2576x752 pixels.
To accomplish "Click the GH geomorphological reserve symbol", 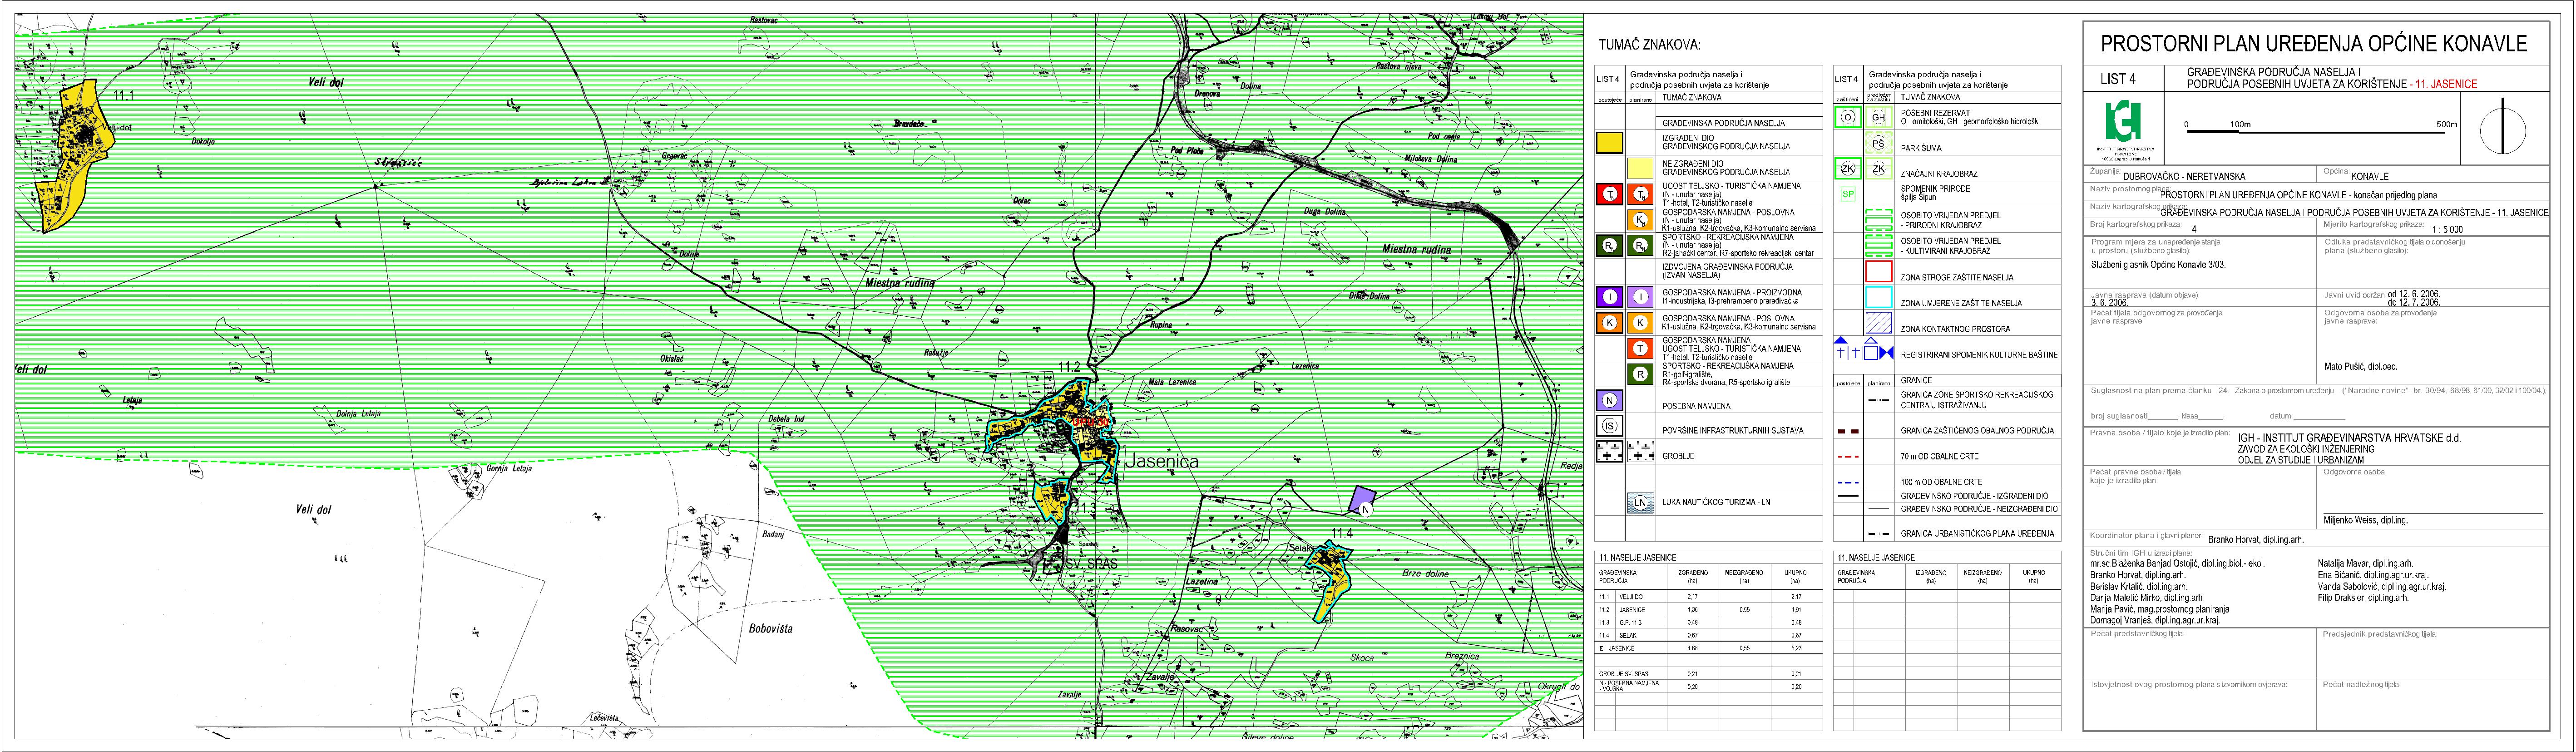I will (x=1878, y=117).
